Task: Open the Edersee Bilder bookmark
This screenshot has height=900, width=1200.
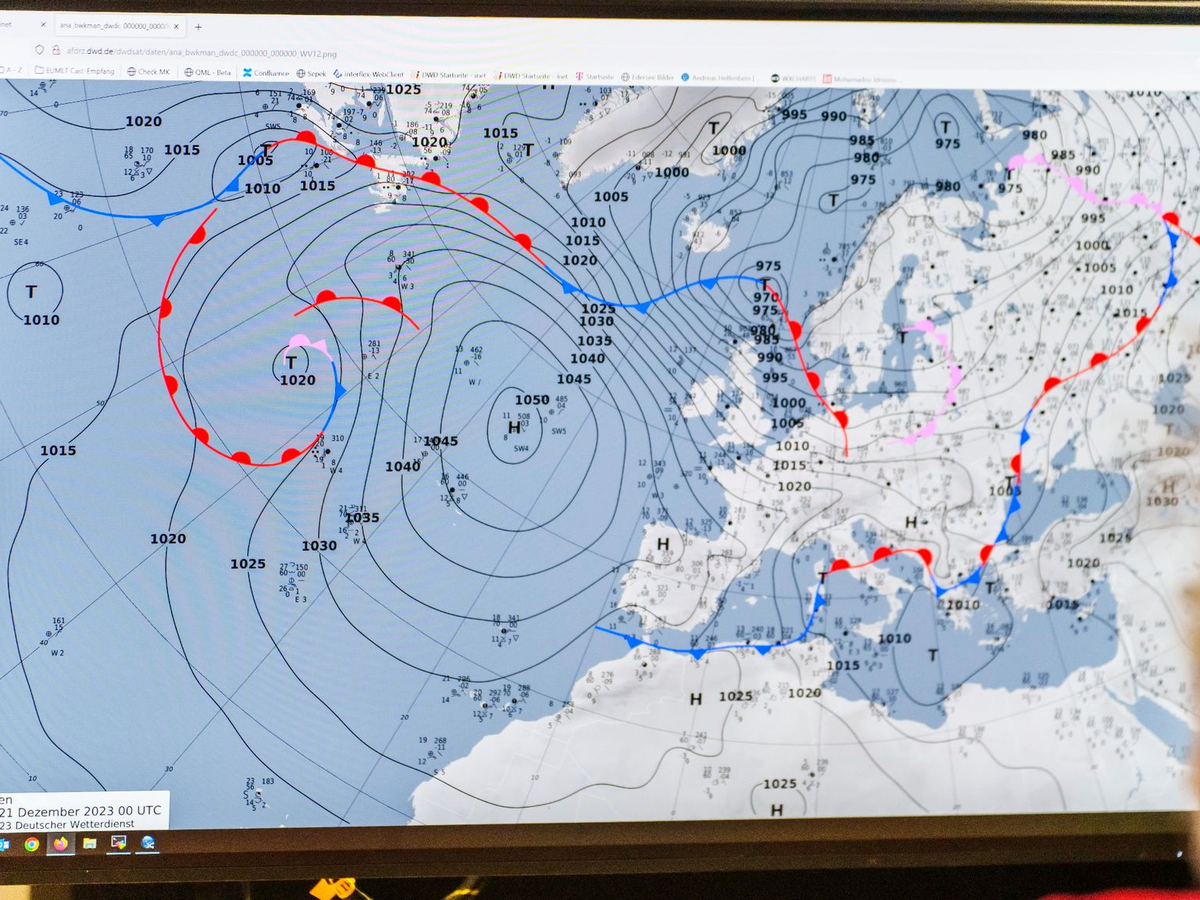Action: [x=649, y=77]
